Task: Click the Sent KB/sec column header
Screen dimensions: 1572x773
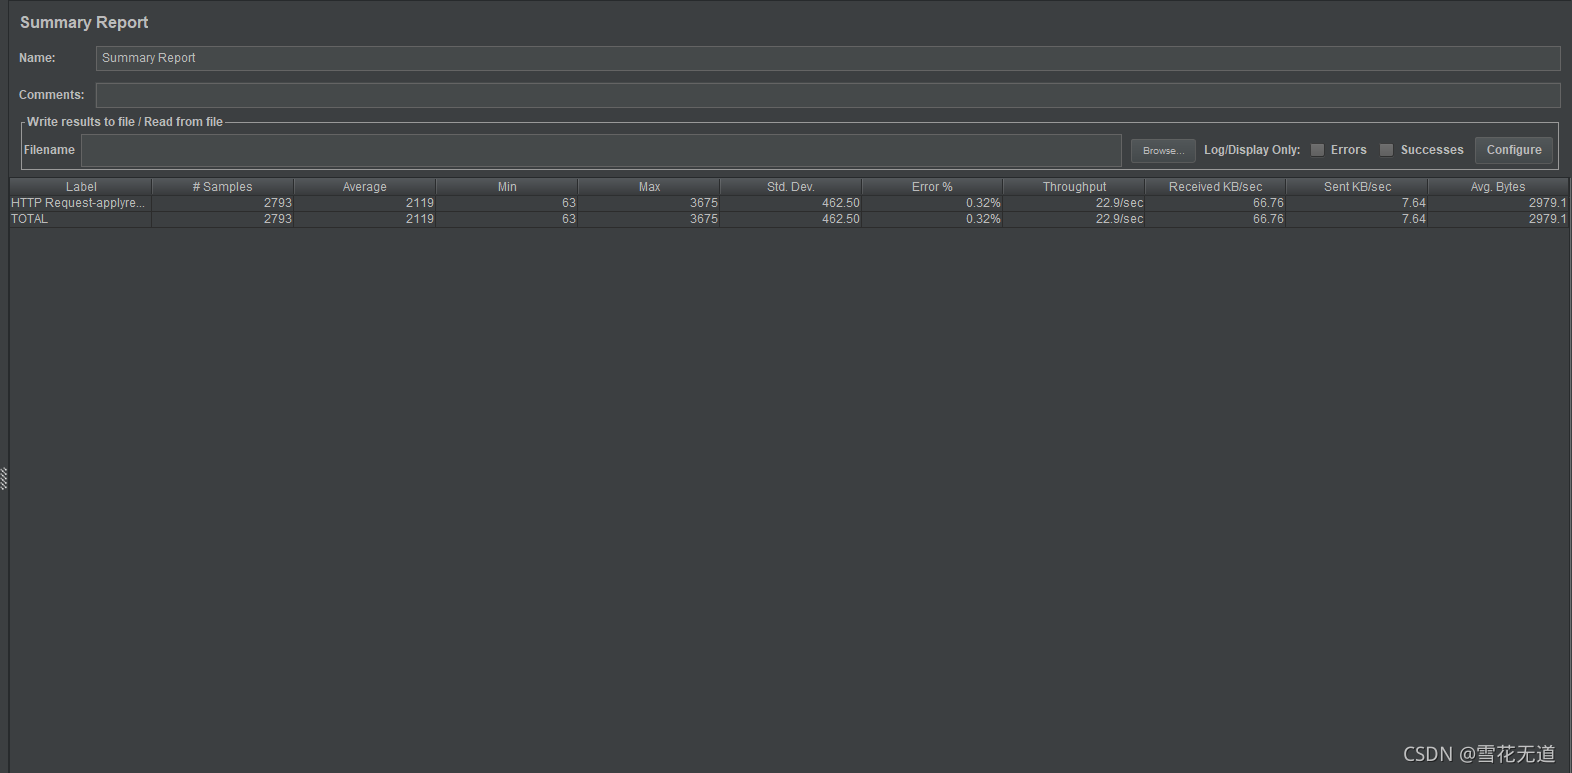Action: (x=1358, y=187)
